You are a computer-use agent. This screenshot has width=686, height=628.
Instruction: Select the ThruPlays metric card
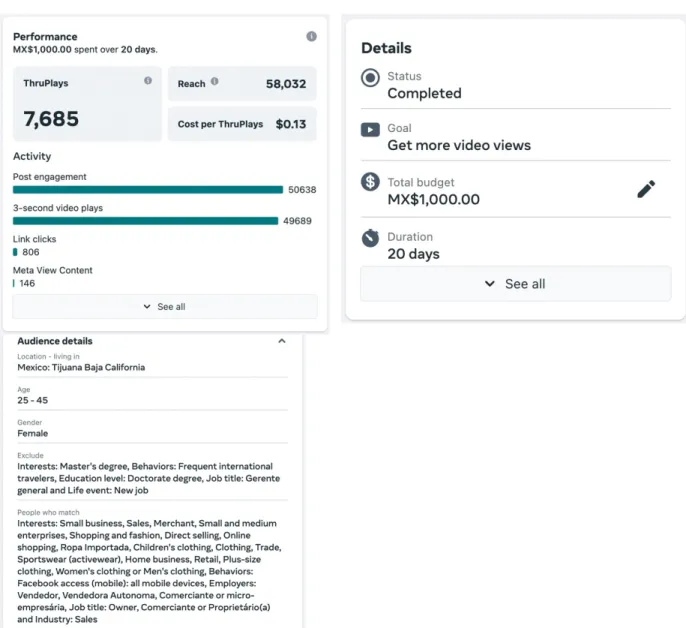(x=87, y=104)
